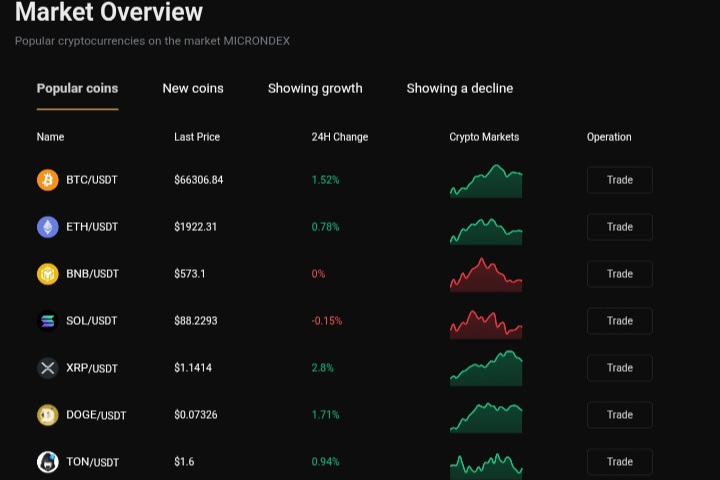This screenshot has width=720, height=480.
Task: Switch to the Showing growth tab
Action: pos(315,88)
